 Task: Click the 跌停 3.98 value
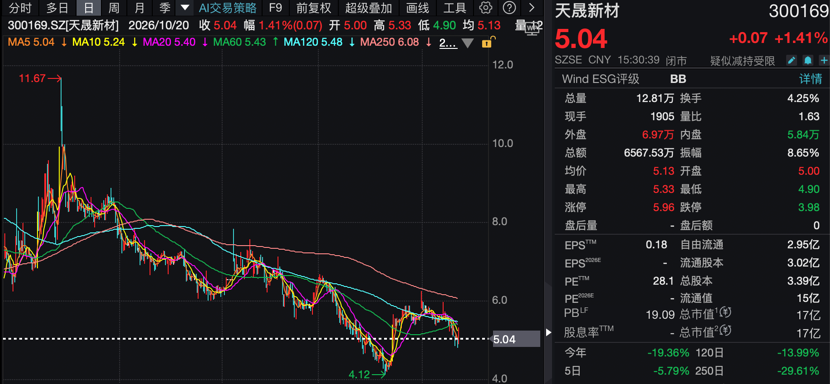pos(808,207)
